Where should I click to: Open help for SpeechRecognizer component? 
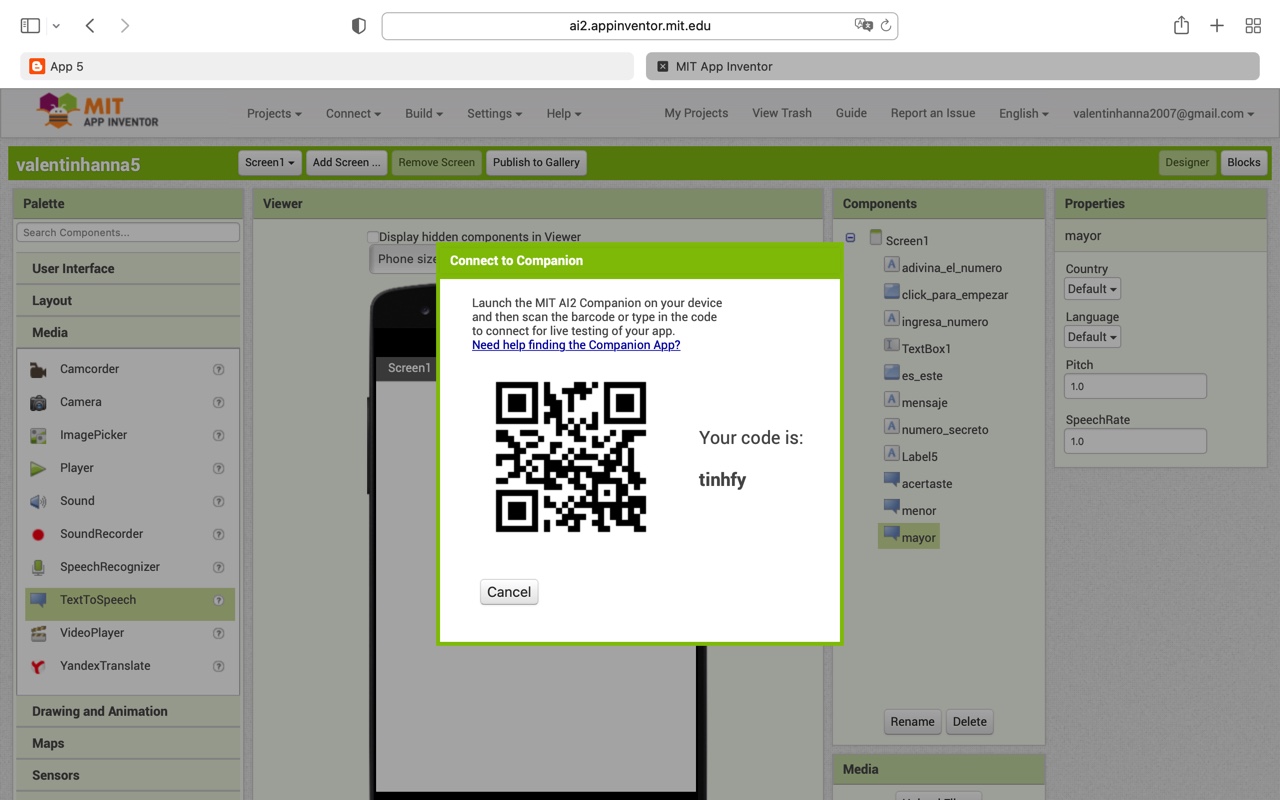point(218,568)
